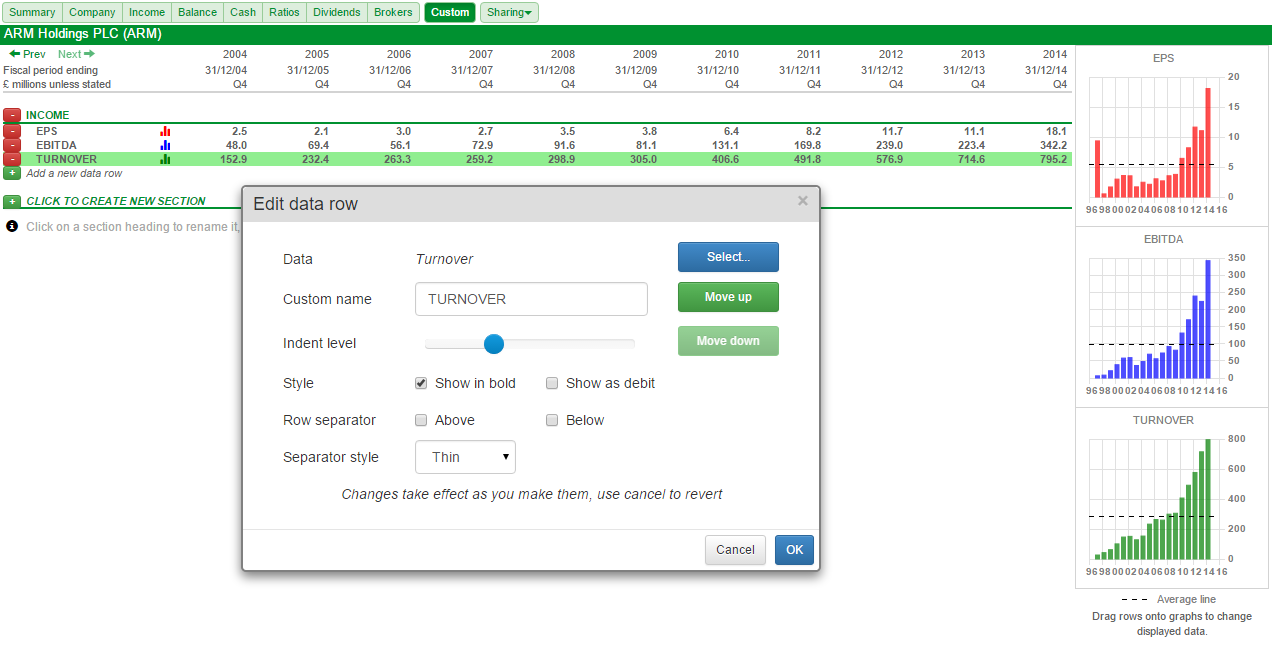Screen dimensions: 1272x647
Task: Click the info icon beside the section heading hint
Action: click(12, 227)
